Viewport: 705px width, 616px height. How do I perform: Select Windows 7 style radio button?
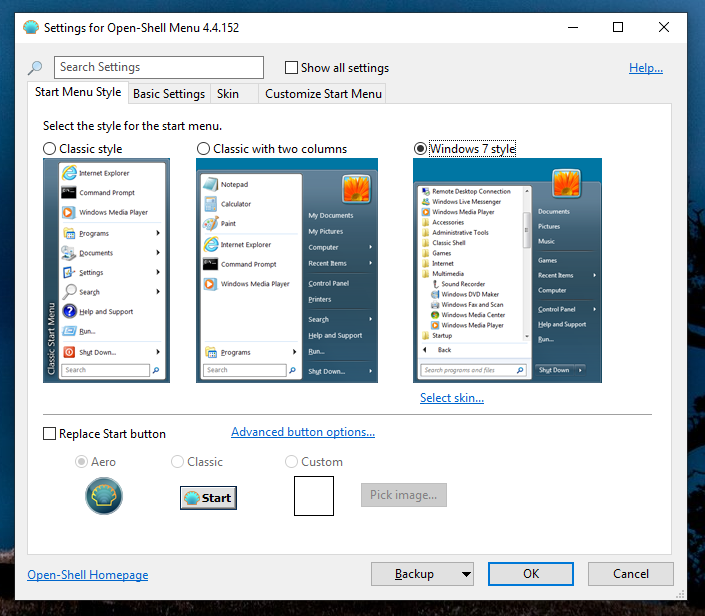coord(420,149)
